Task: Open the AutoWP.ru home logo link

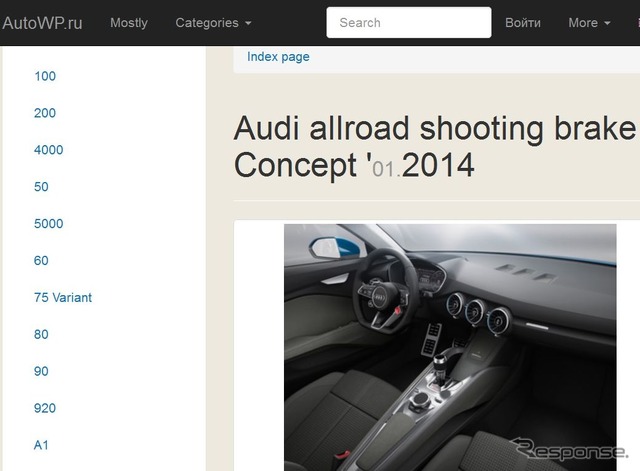Action: click(x=42, y=23)
